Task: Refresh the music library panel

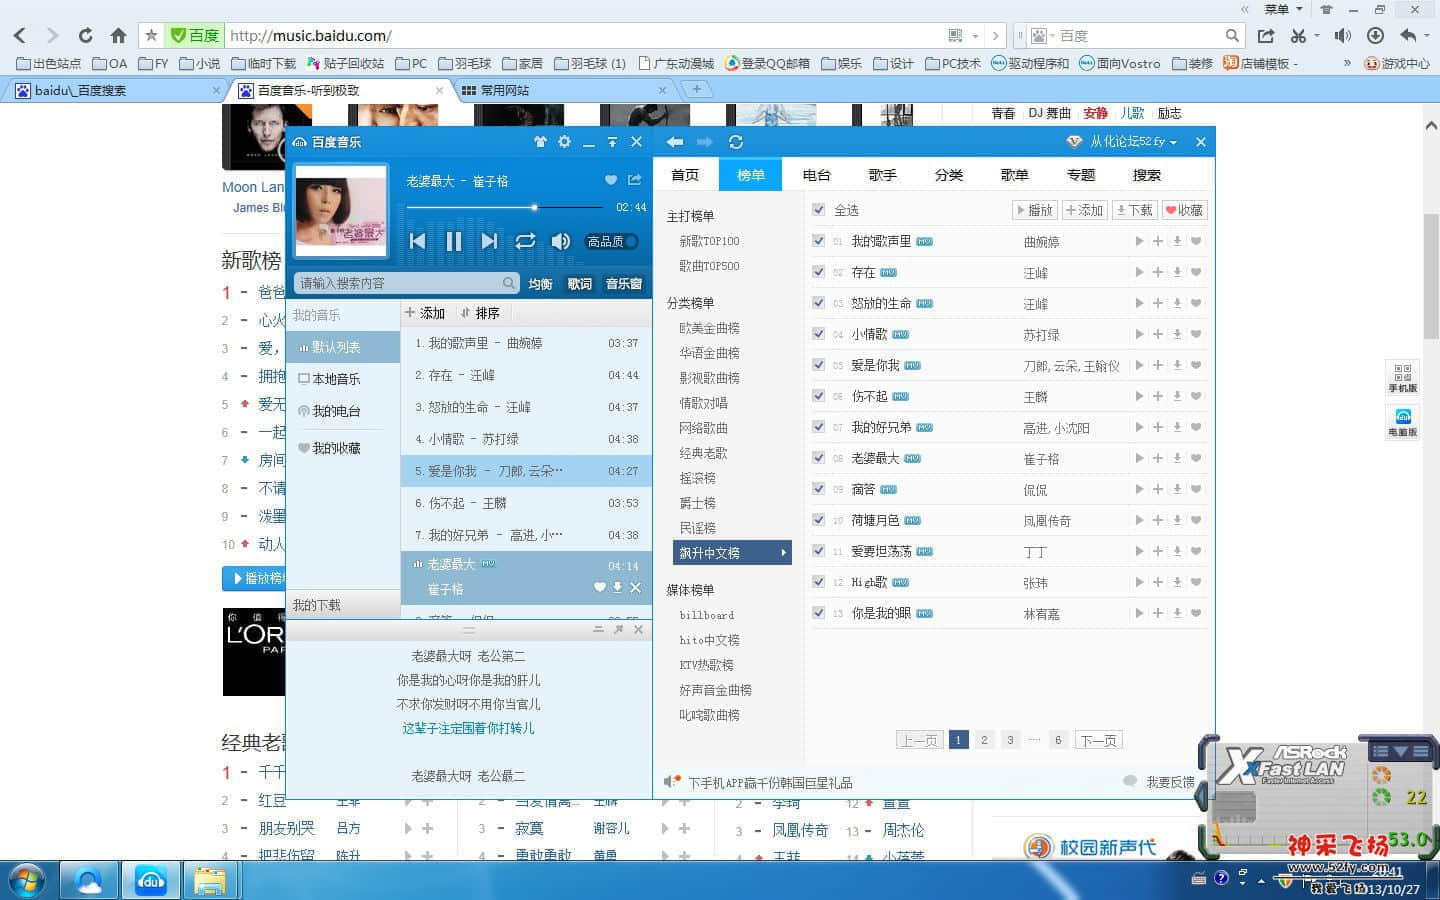Action: pos(736,142)
